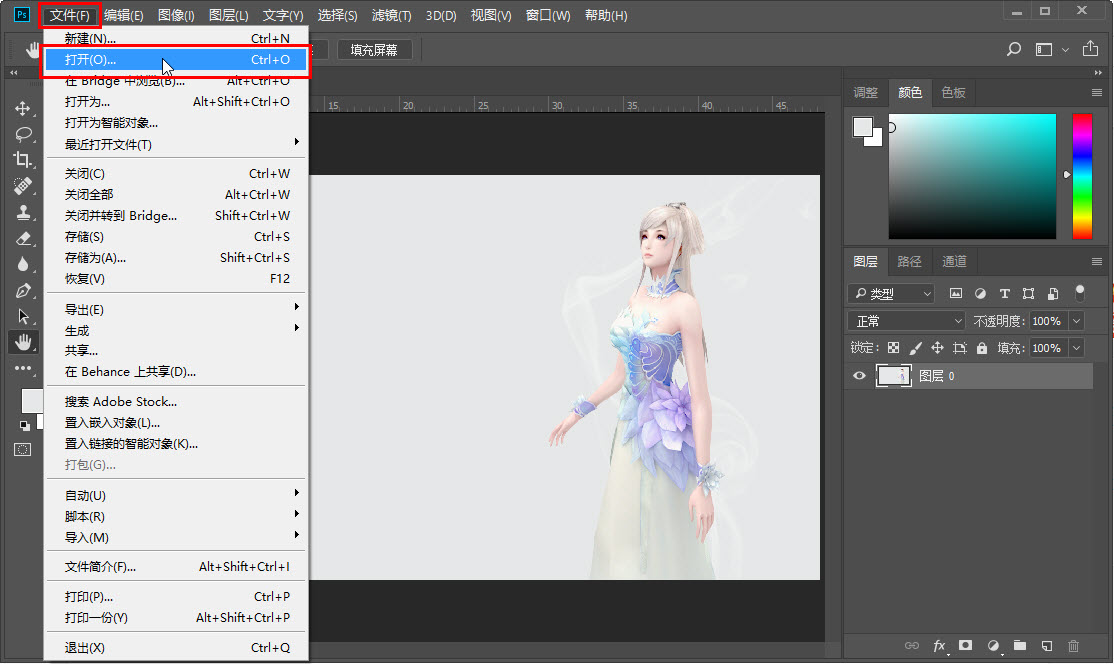The width and height of the screenshot is (1114, 664).
Task: Switch to the 色板 tab
Action: pos(953,92)
